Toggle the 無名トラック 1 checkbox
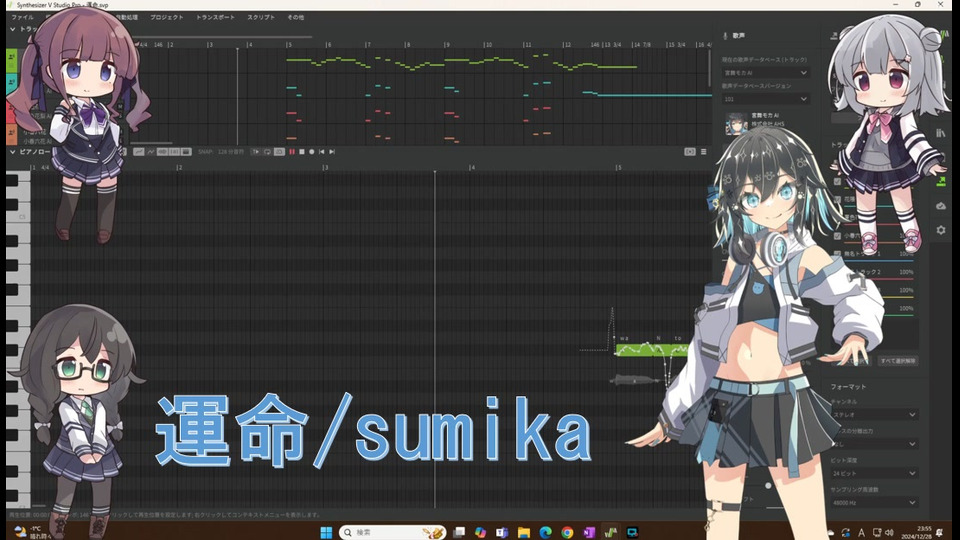The width and height of the screenshot is (960, 540). click(x=838, y=253)
